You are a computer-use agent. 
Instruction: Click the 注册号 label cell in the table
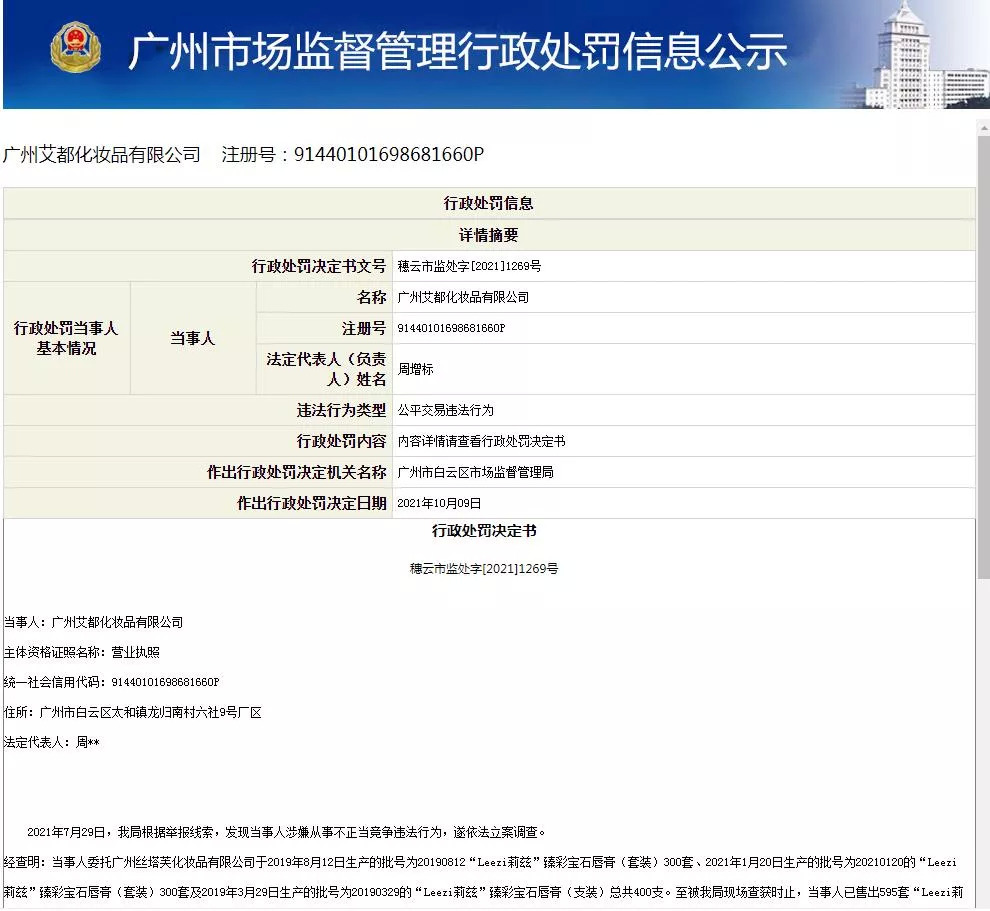(324, 328)
